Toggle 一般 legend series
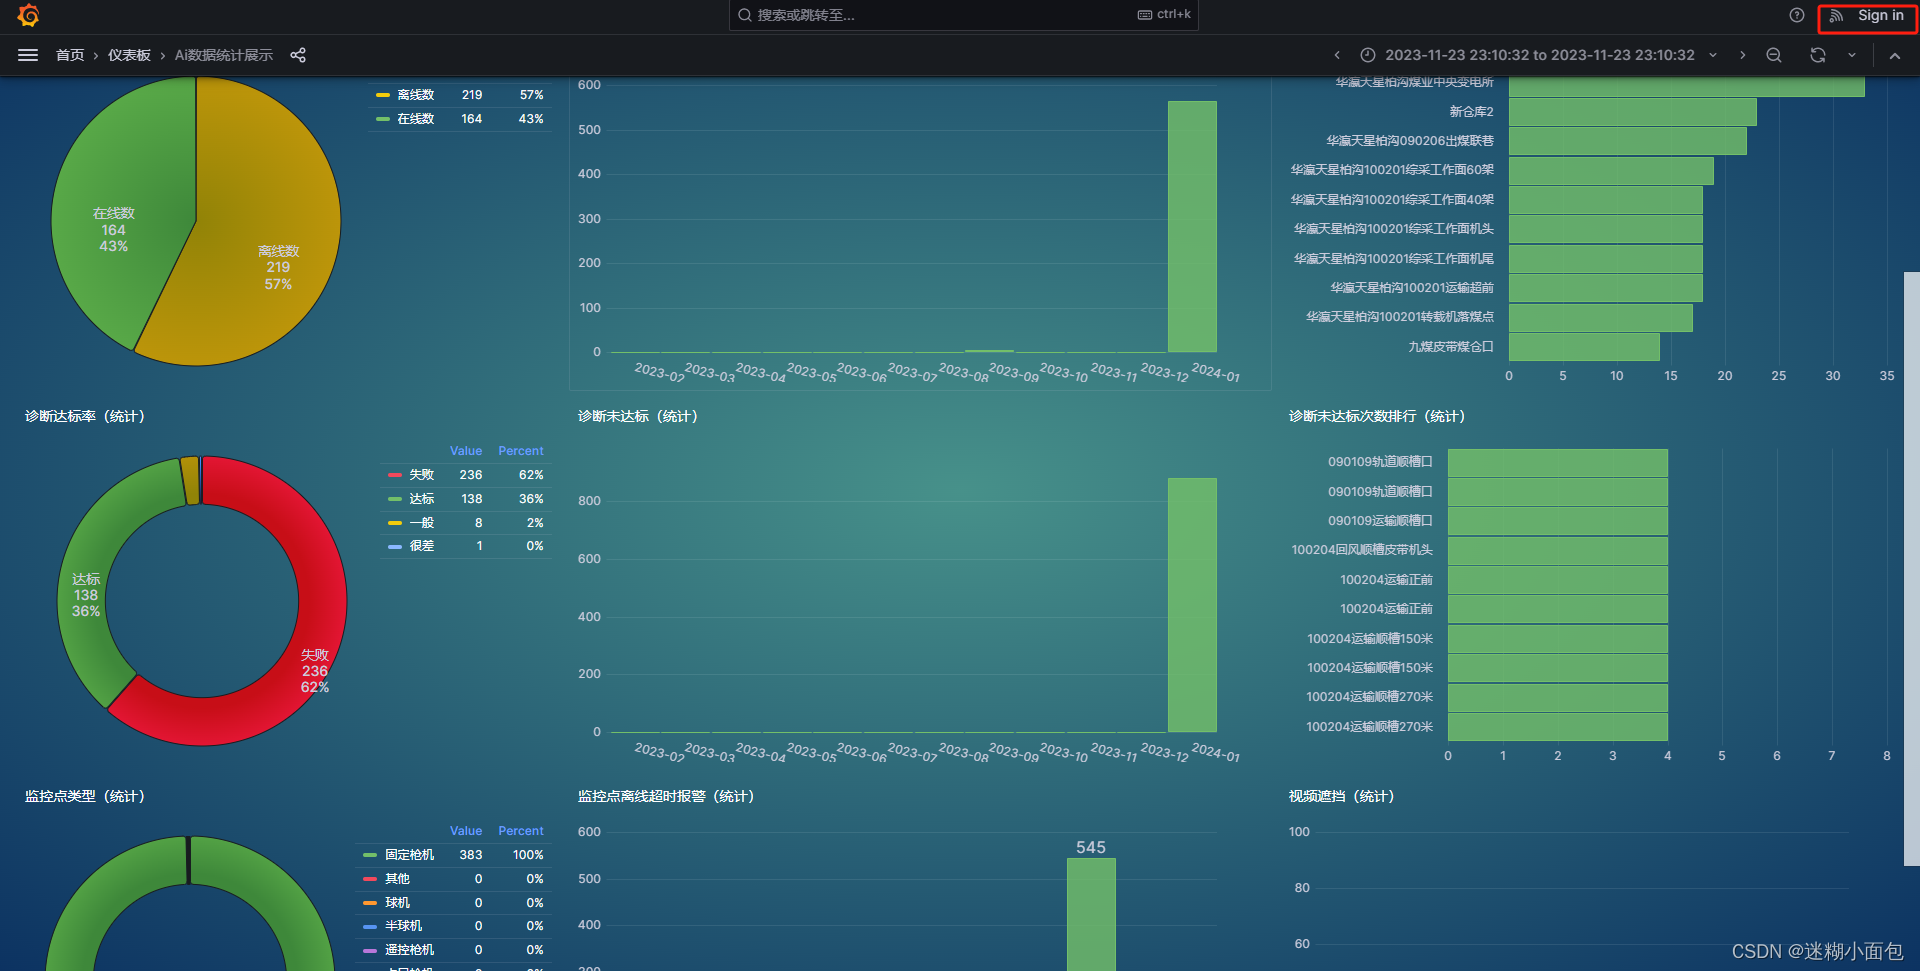The width and height of the screenshot is (1920, 971). click(x=421, y=523)
